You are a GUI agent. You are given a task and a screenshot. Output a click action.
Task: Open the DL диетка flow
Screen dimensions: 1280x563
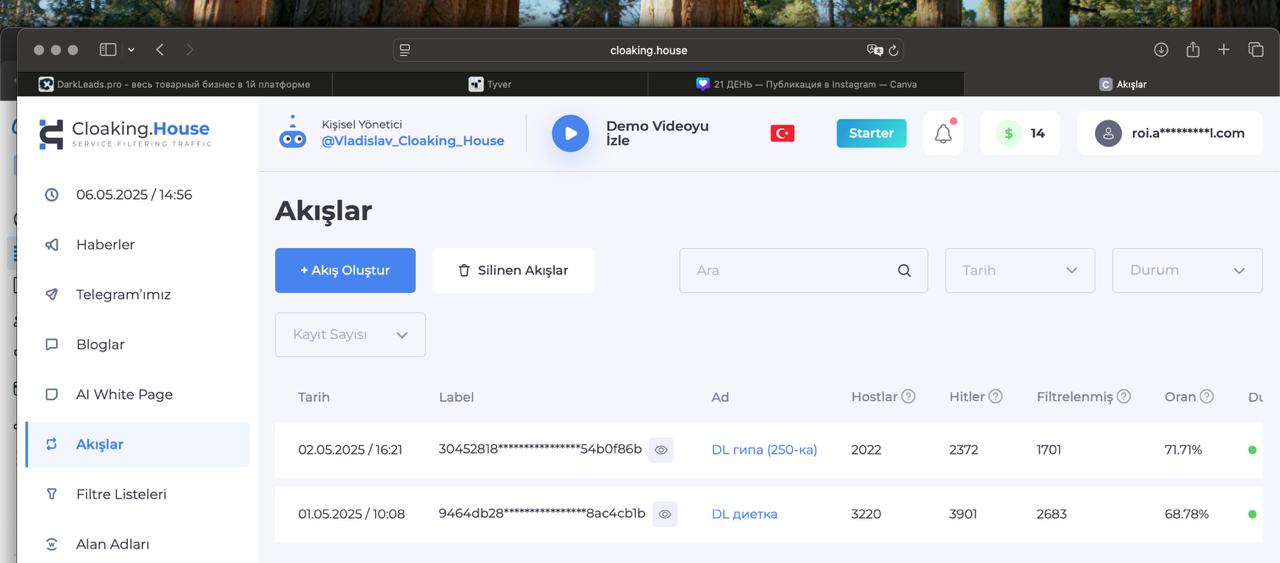tap(744, 514)
